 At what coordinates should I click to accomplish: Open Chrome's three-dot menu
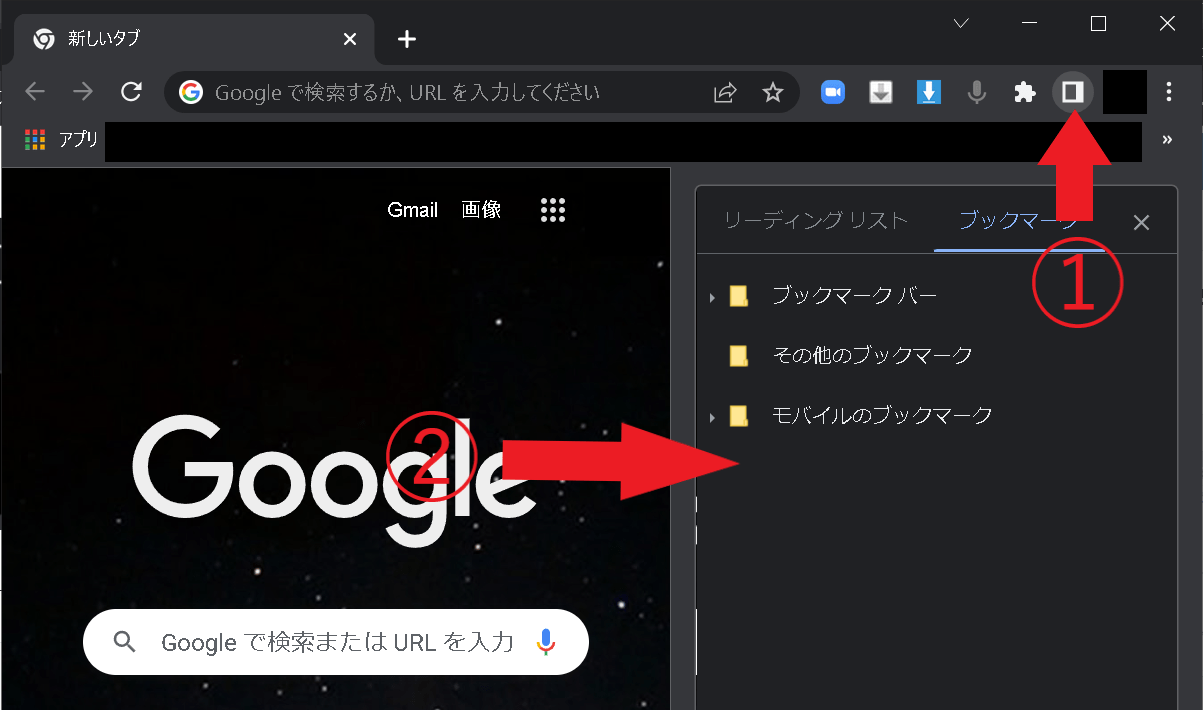pos(1169,92)
